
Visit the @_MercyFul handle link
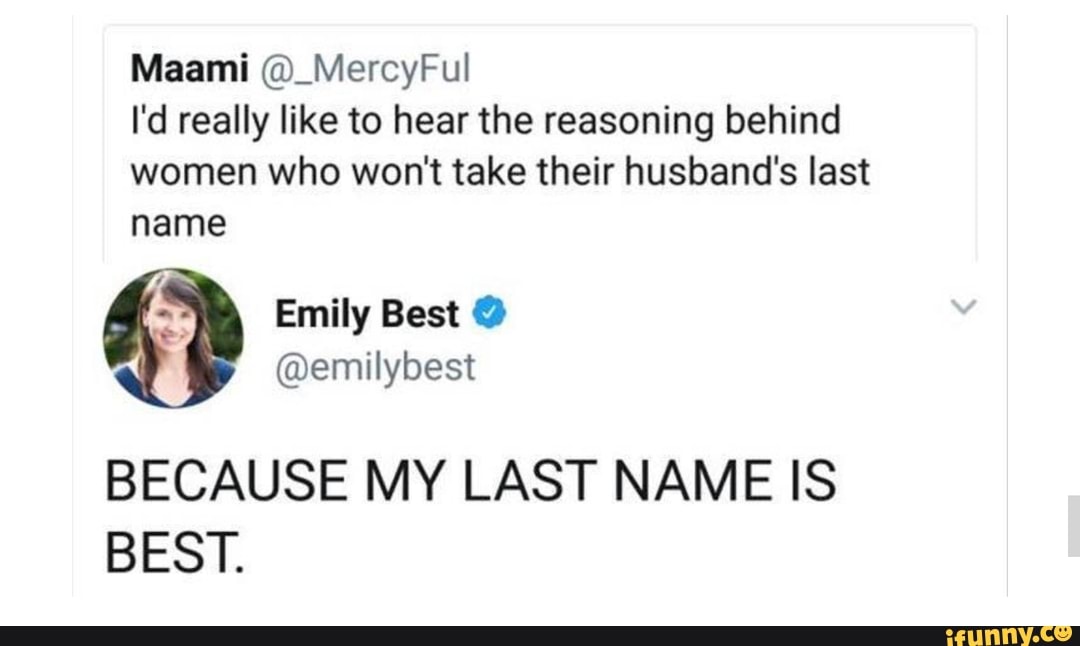(362, 69)
